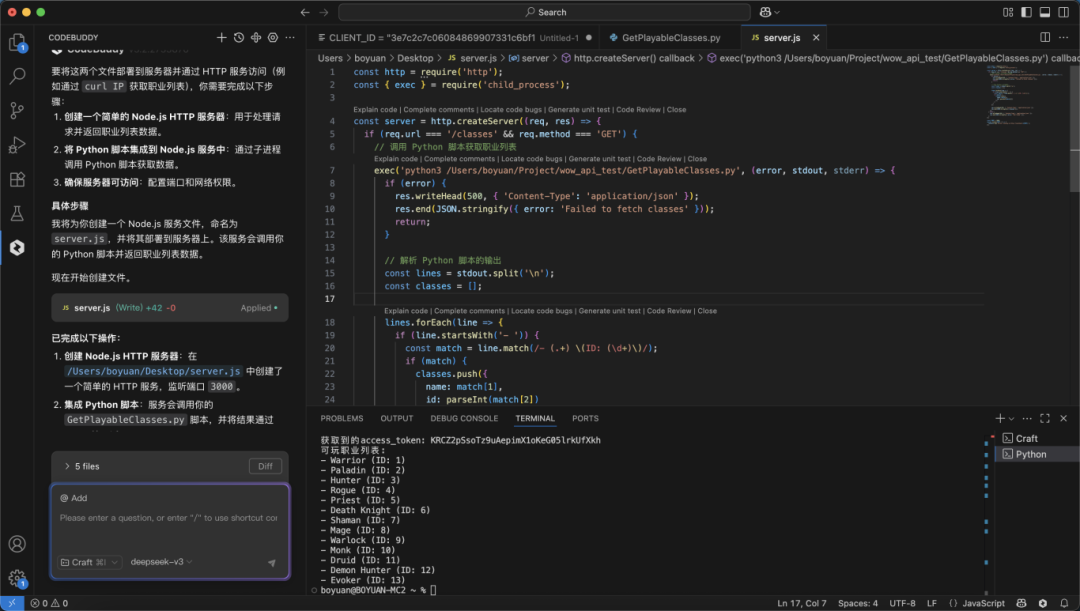Click Explain code lens above line 7
The width and height of the screenshot is (1080, 611).
pos(396,158)
